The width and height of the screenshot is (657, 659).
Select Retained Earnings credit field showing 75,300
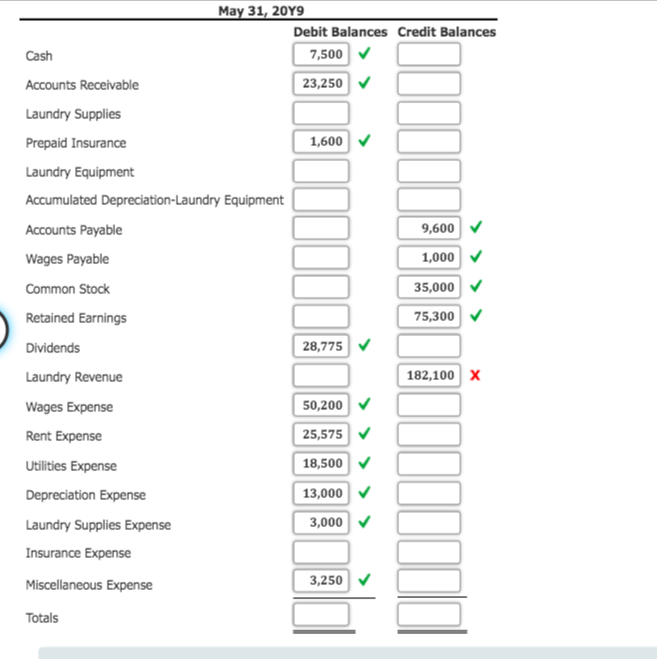[429, 316]
